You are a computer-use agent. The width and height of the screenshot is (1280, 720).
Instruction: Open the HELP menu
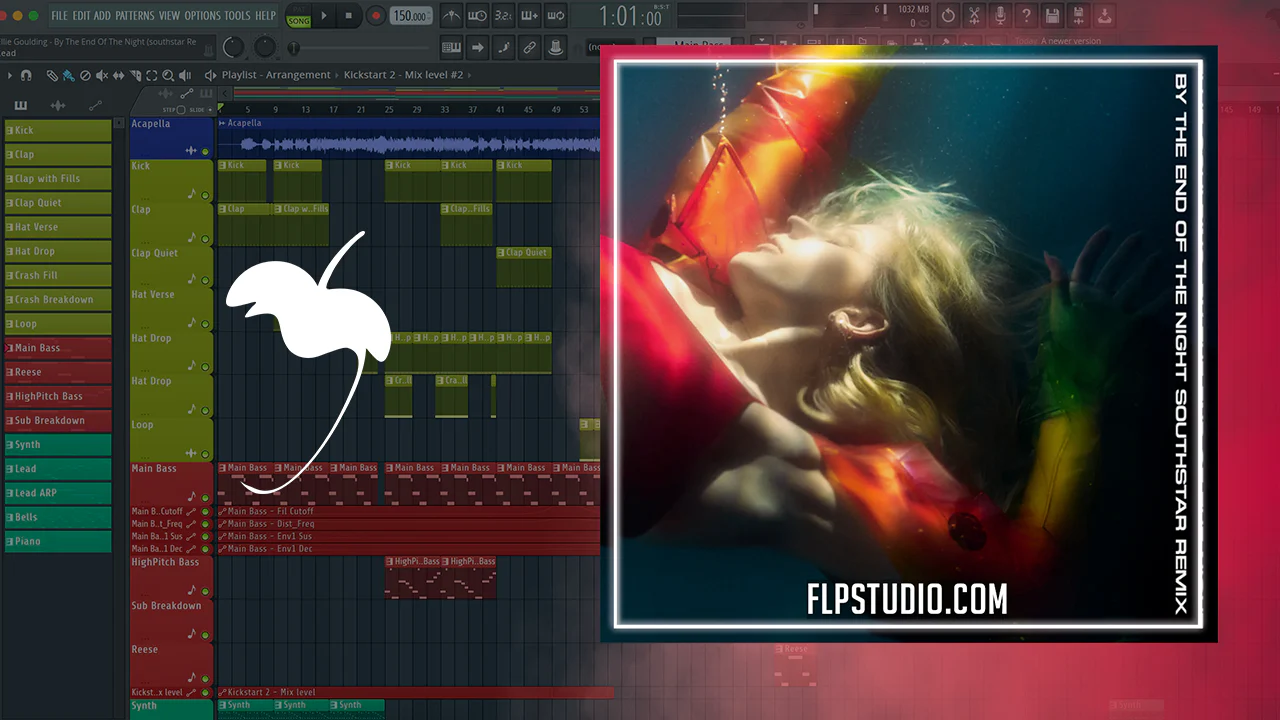(x=265, y=16)
